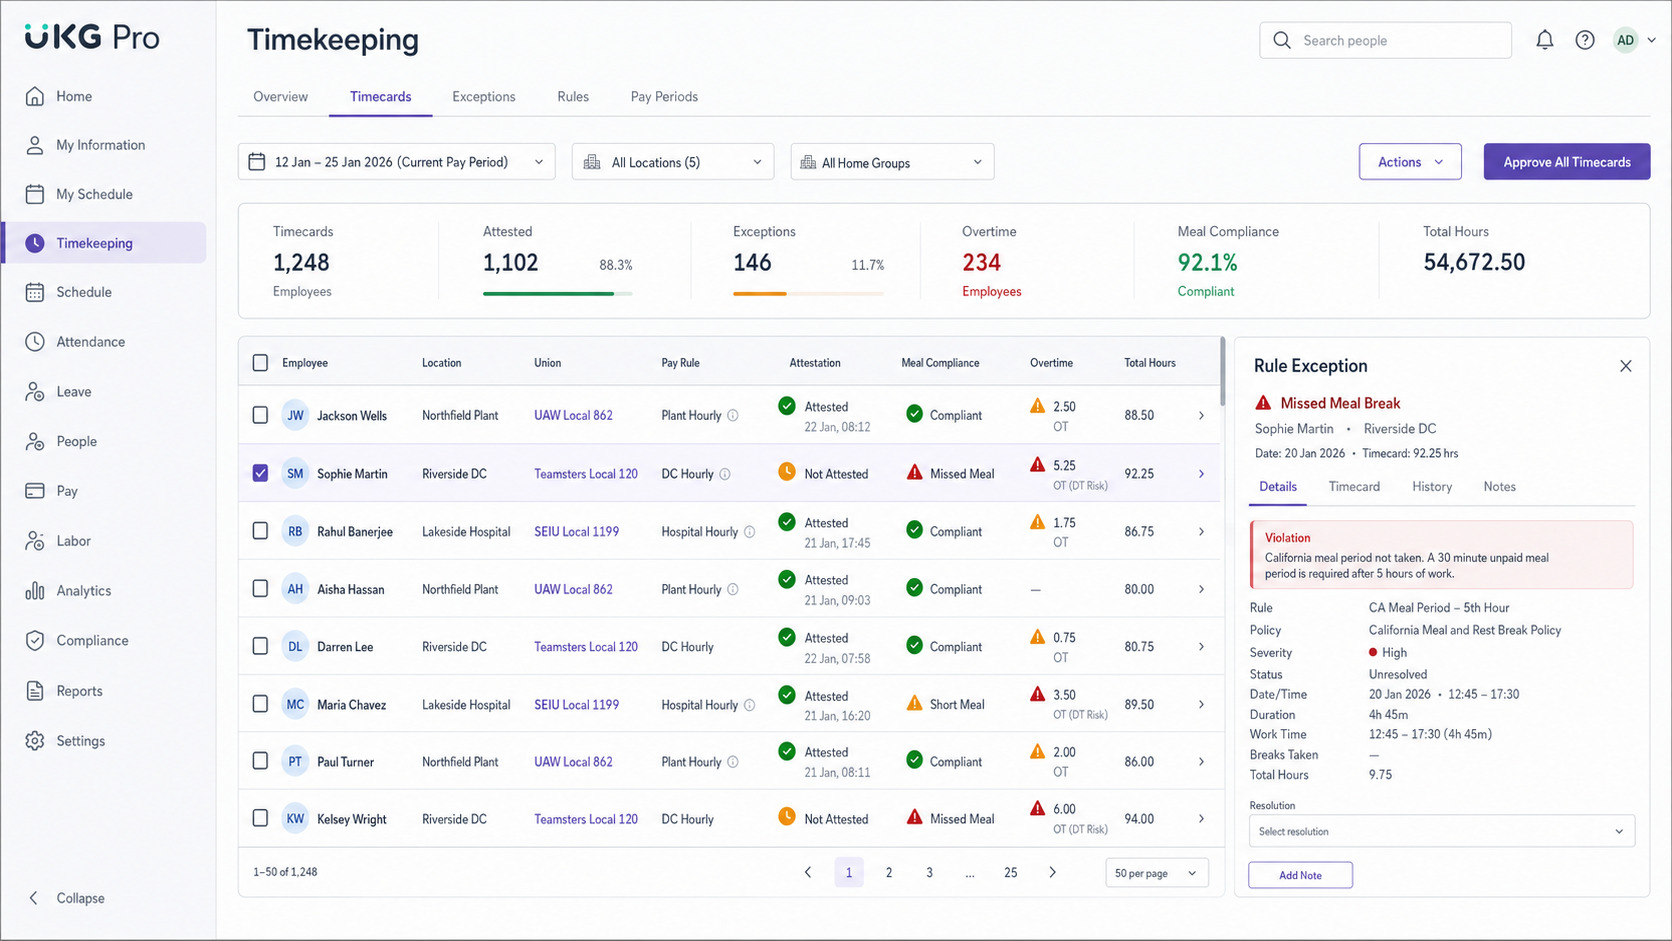Check the Kelsey Wright row checkbox
Screen dimensions: 1672x941
pos(260,818)
